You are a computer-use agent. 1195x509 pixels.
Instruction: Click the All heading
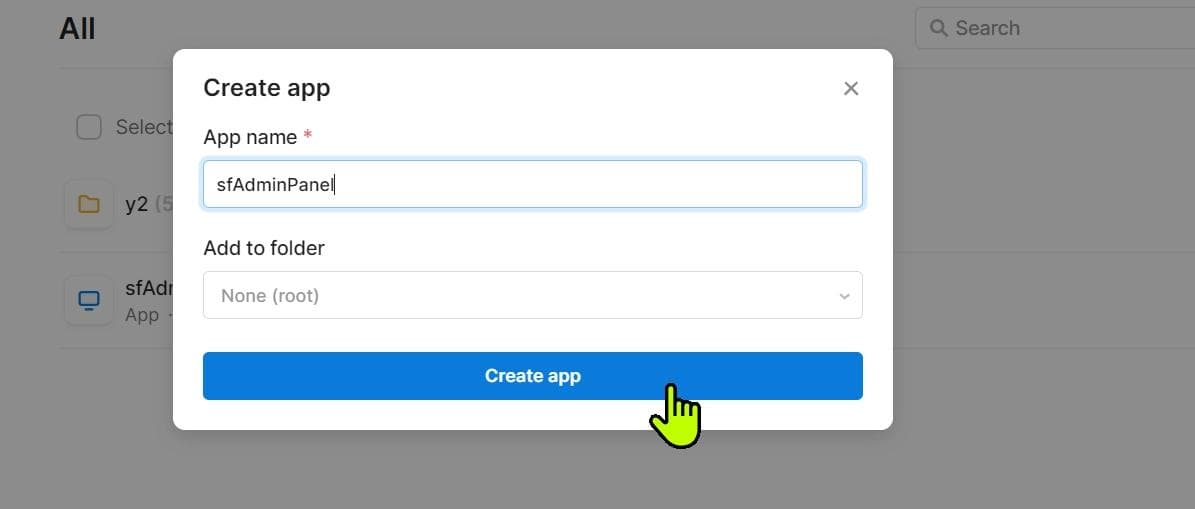pos(77,29)
